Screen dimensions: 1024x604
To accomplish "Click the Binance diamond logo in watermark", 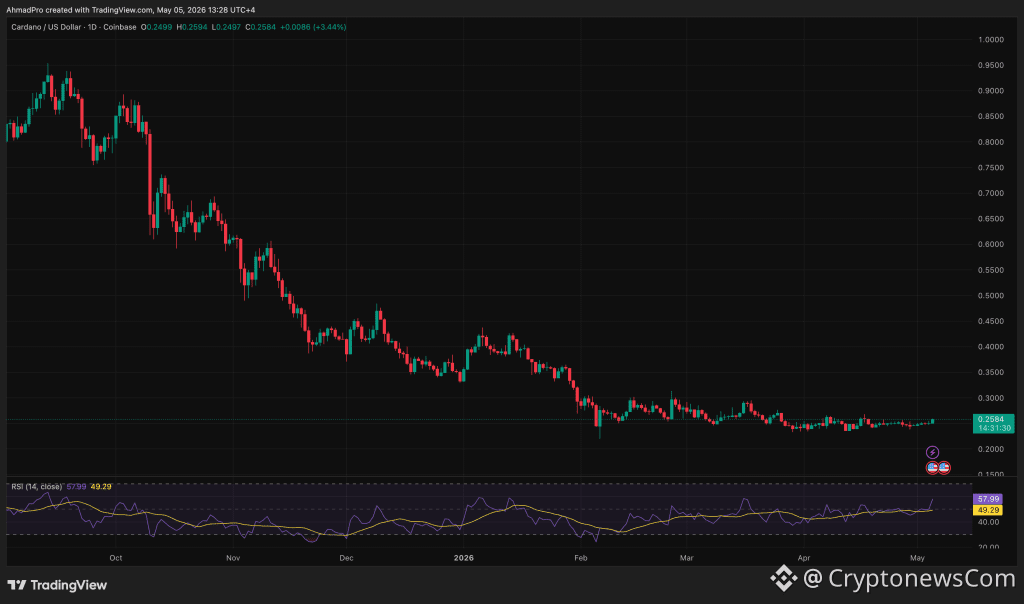I will [x=783, y=578].
